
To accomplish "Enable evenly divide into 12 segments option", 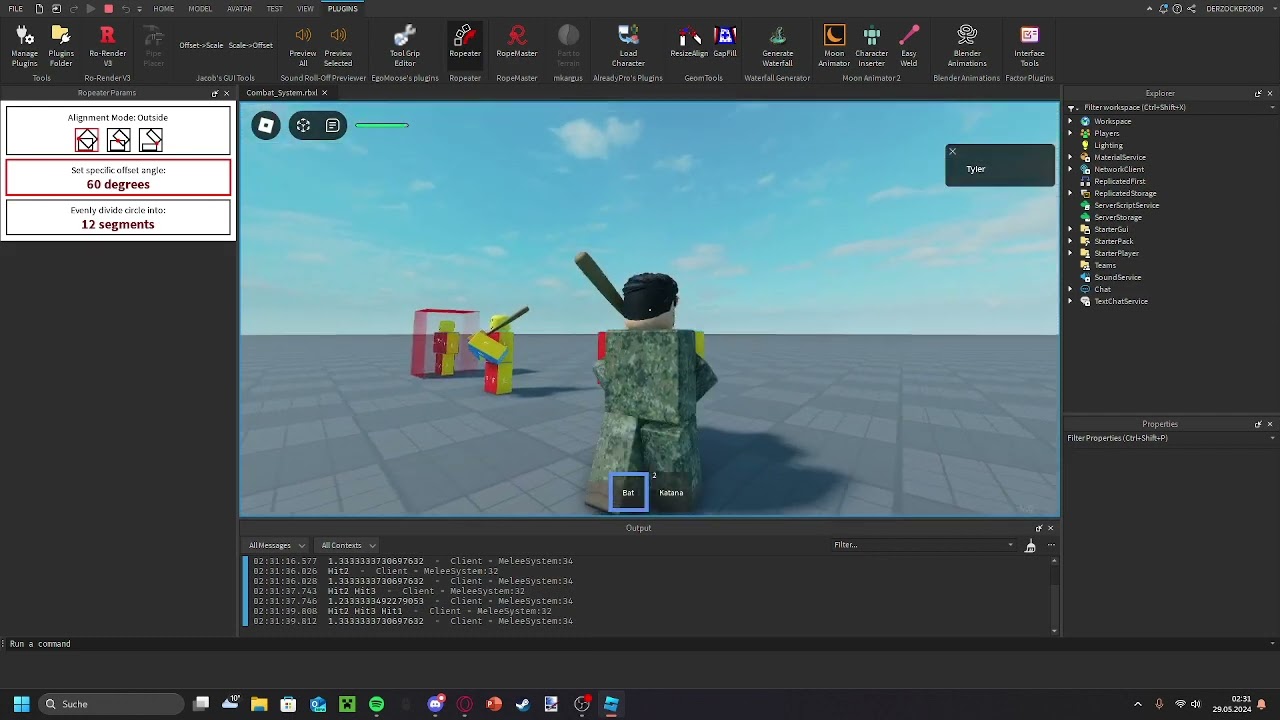I will click(x=118, y=218).
